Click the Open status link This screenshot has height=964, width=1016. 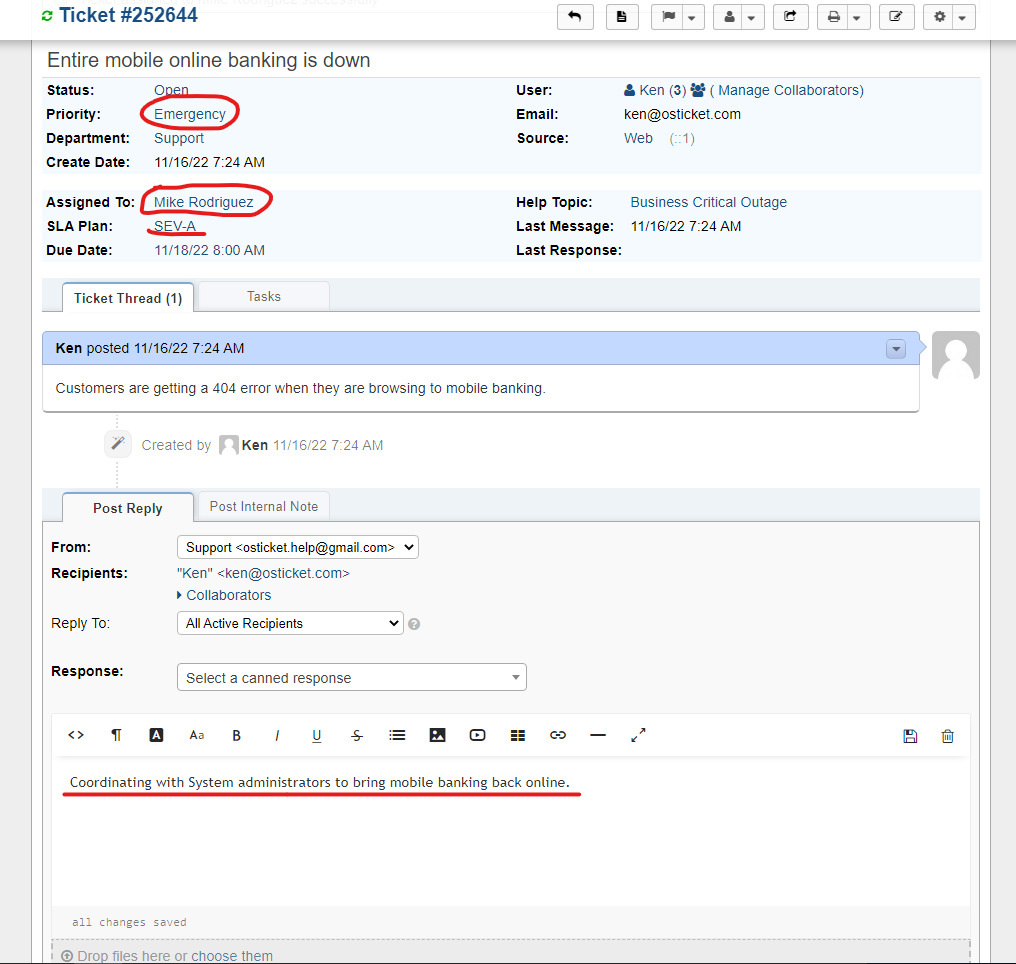point(171,90)
